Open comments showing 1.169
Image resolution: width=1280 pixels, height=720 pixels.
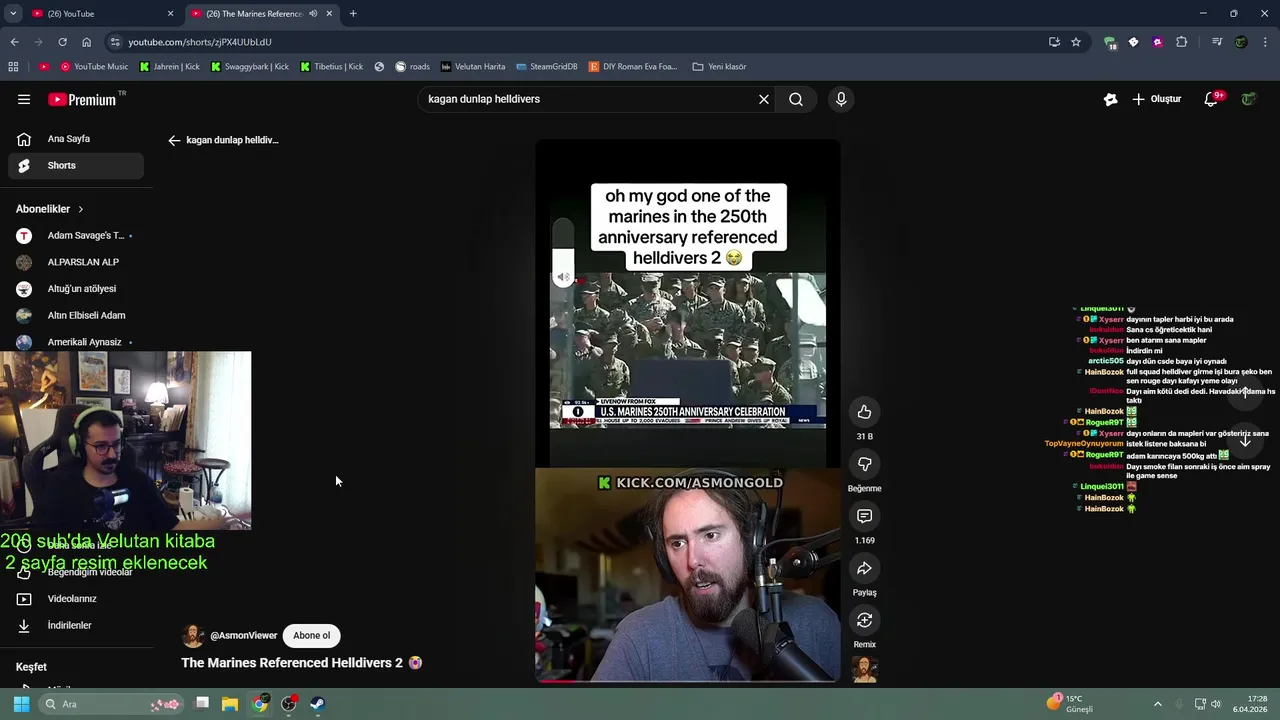point(864,516)
